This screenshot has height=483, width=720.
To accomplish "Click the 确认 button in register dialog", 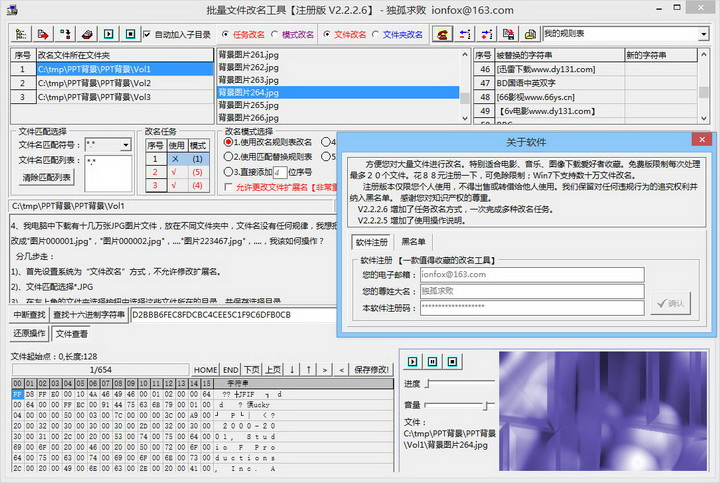I will [670, 303].
